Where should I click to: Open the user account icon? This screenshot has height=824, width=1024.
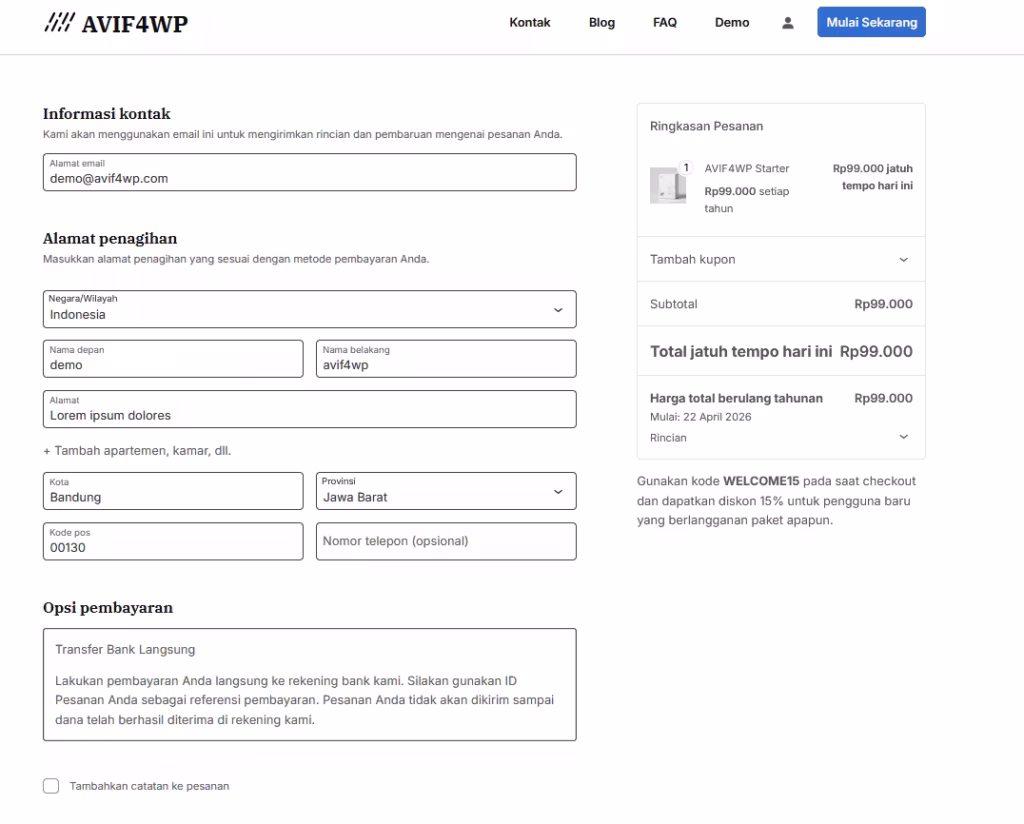pos(788,23)
